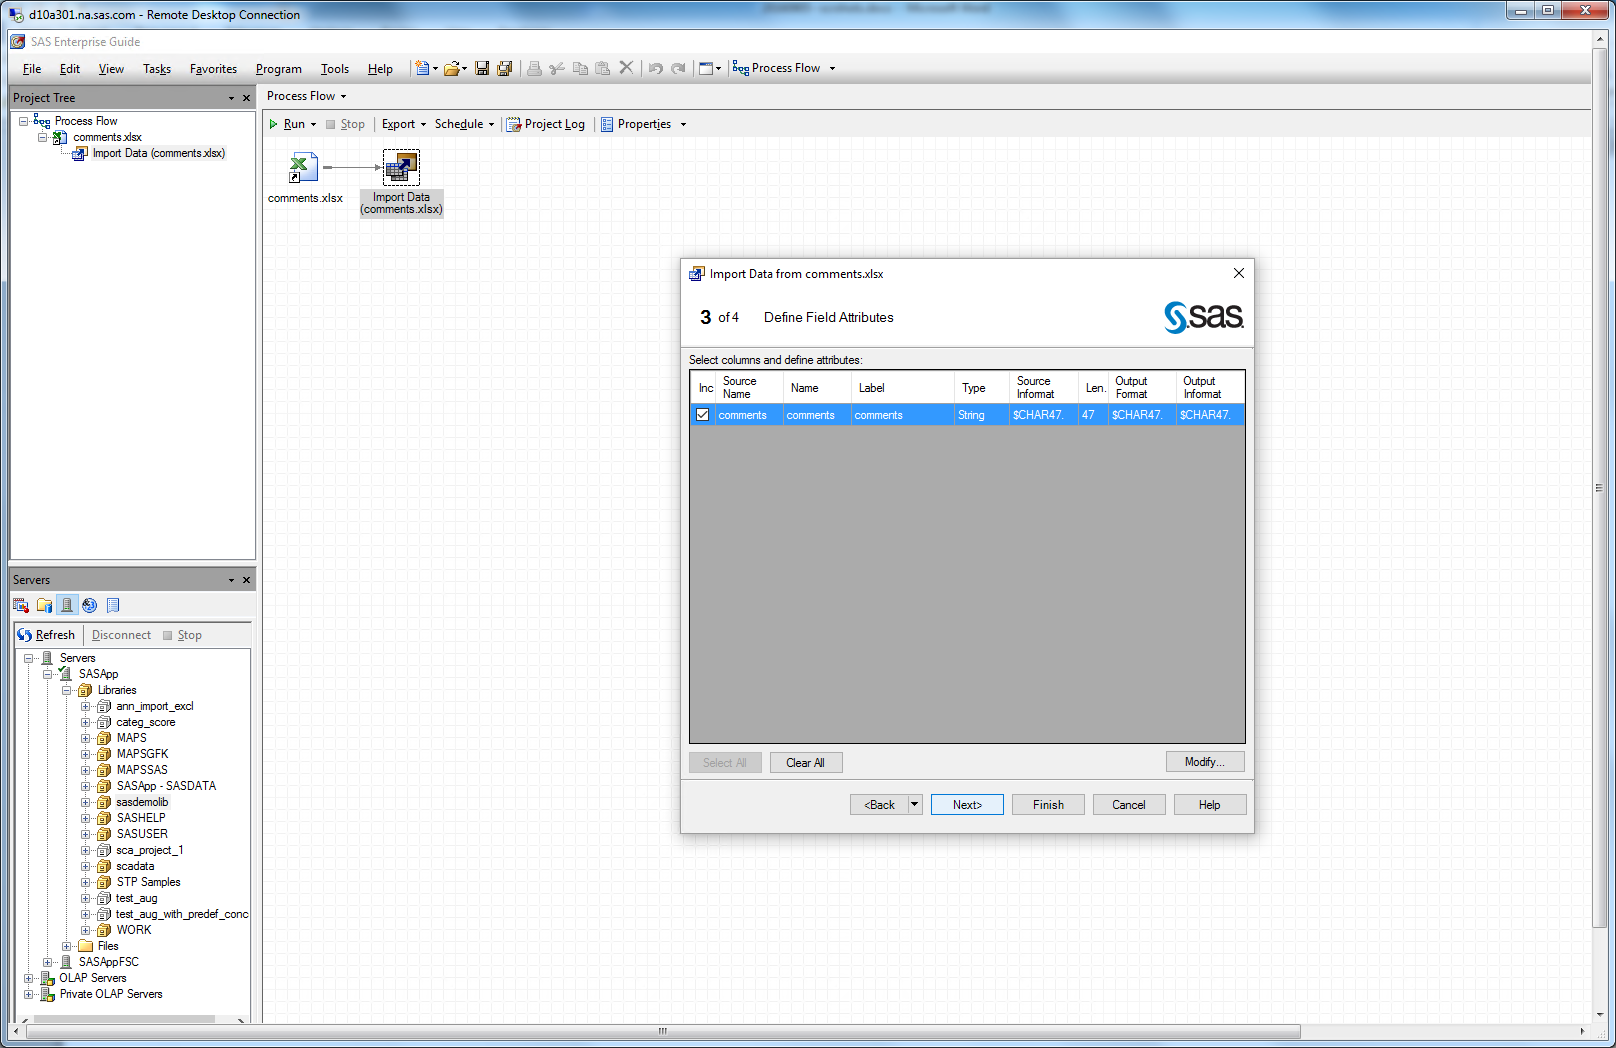Click the Next button in the import wizard
This screenshot has width=1616, height=1048.
pos(967,805)
